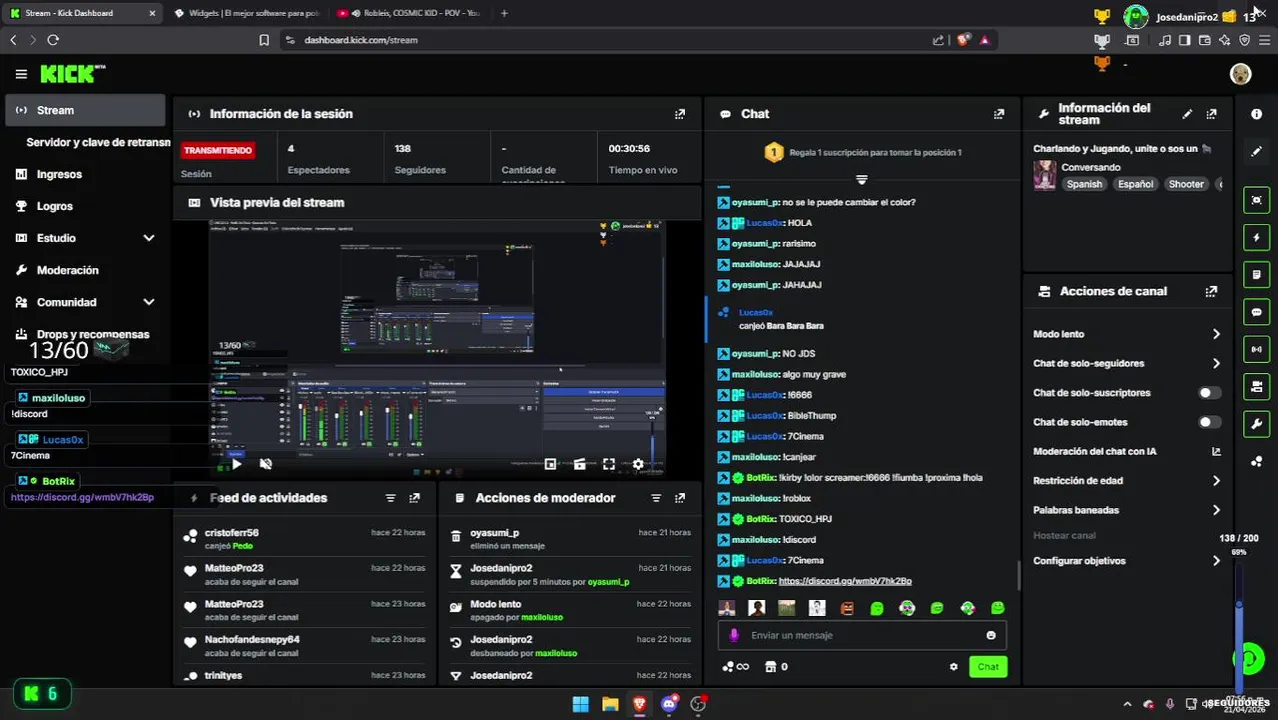
Task: Open Moderación in the sidebar
Action: [x=85, y=270]
